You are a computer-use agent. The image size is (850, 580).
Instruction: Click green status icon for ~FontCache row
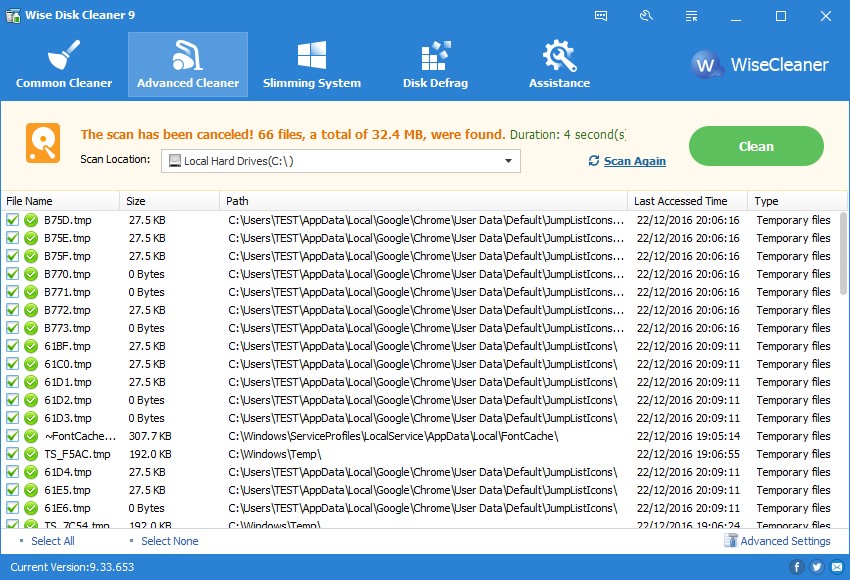click(x=31, y=436)
